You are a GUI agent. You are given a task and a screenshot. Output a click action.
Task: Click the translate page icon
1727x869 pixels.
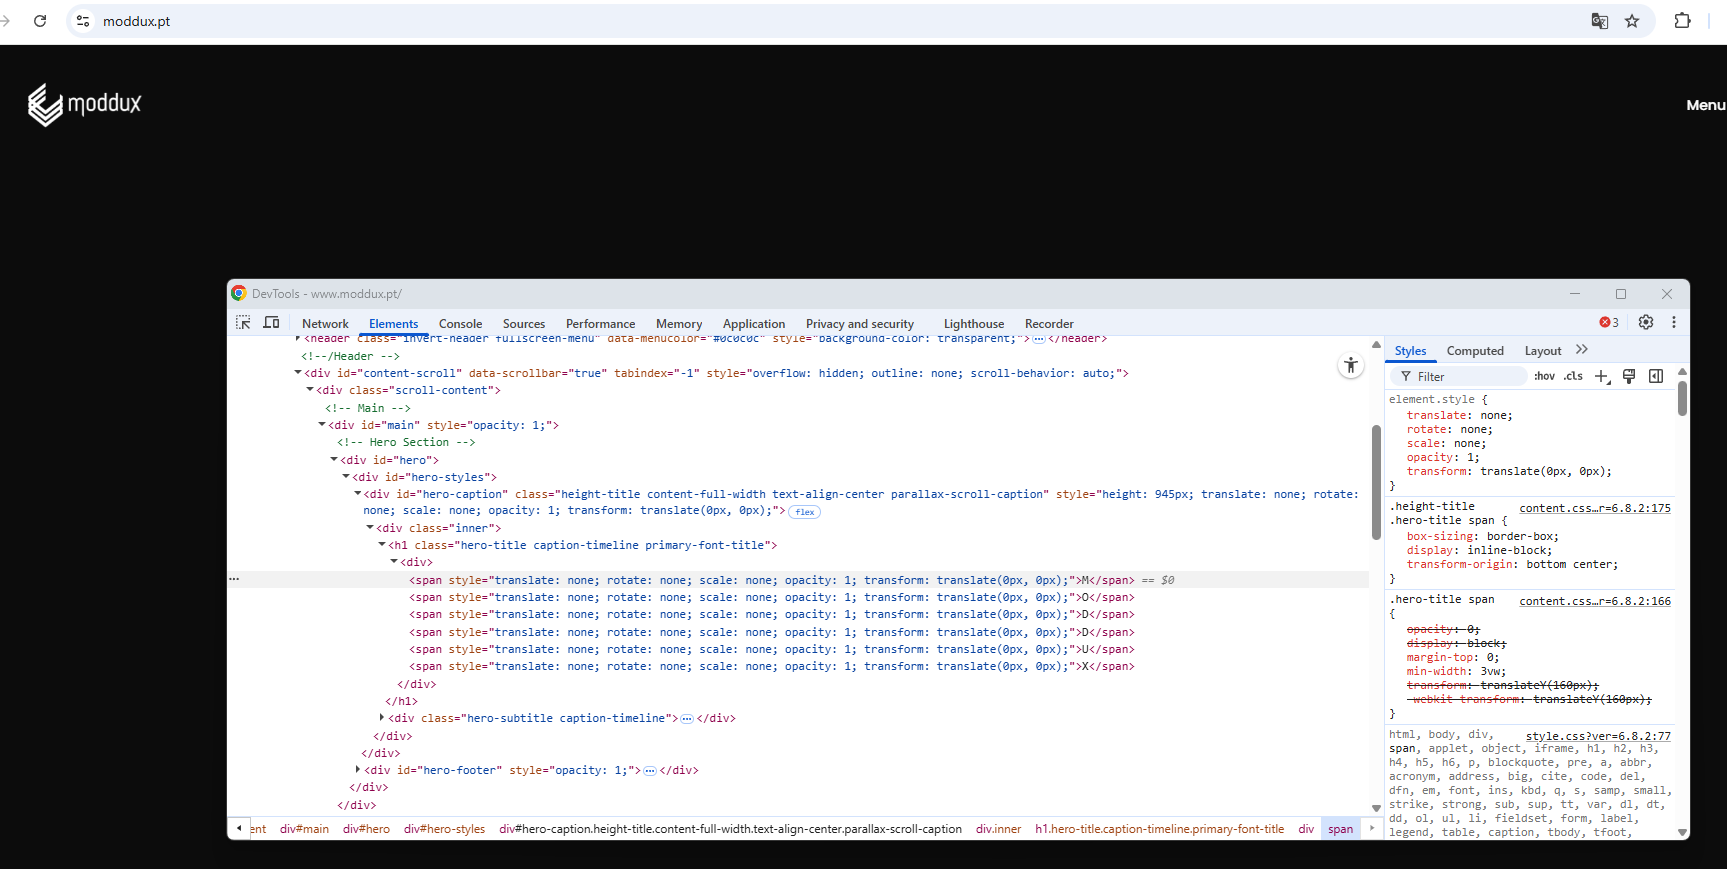pos(1600,21)
